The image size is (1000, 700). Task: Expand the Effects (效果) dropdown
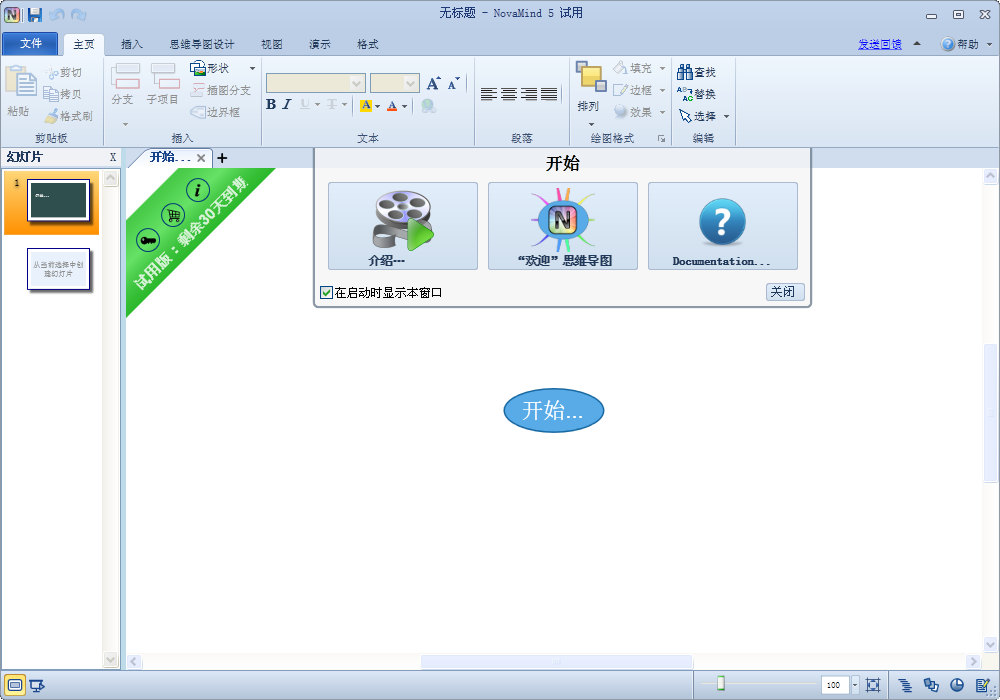[663, 113]
